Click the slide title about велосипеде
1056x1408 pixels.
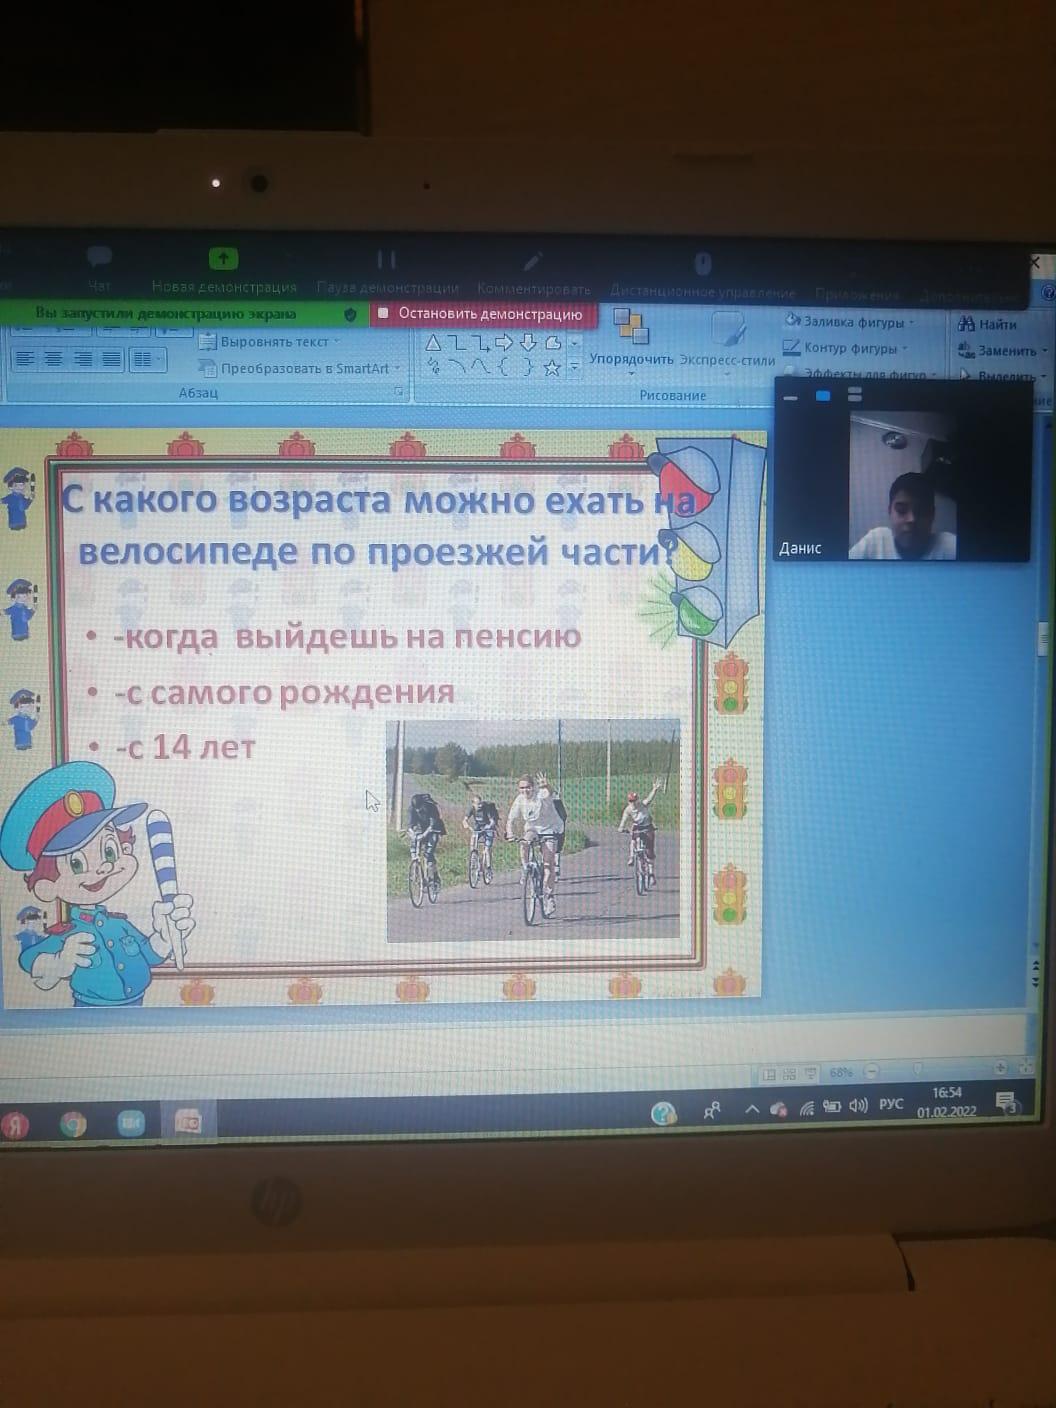click(x=377, y=524)
